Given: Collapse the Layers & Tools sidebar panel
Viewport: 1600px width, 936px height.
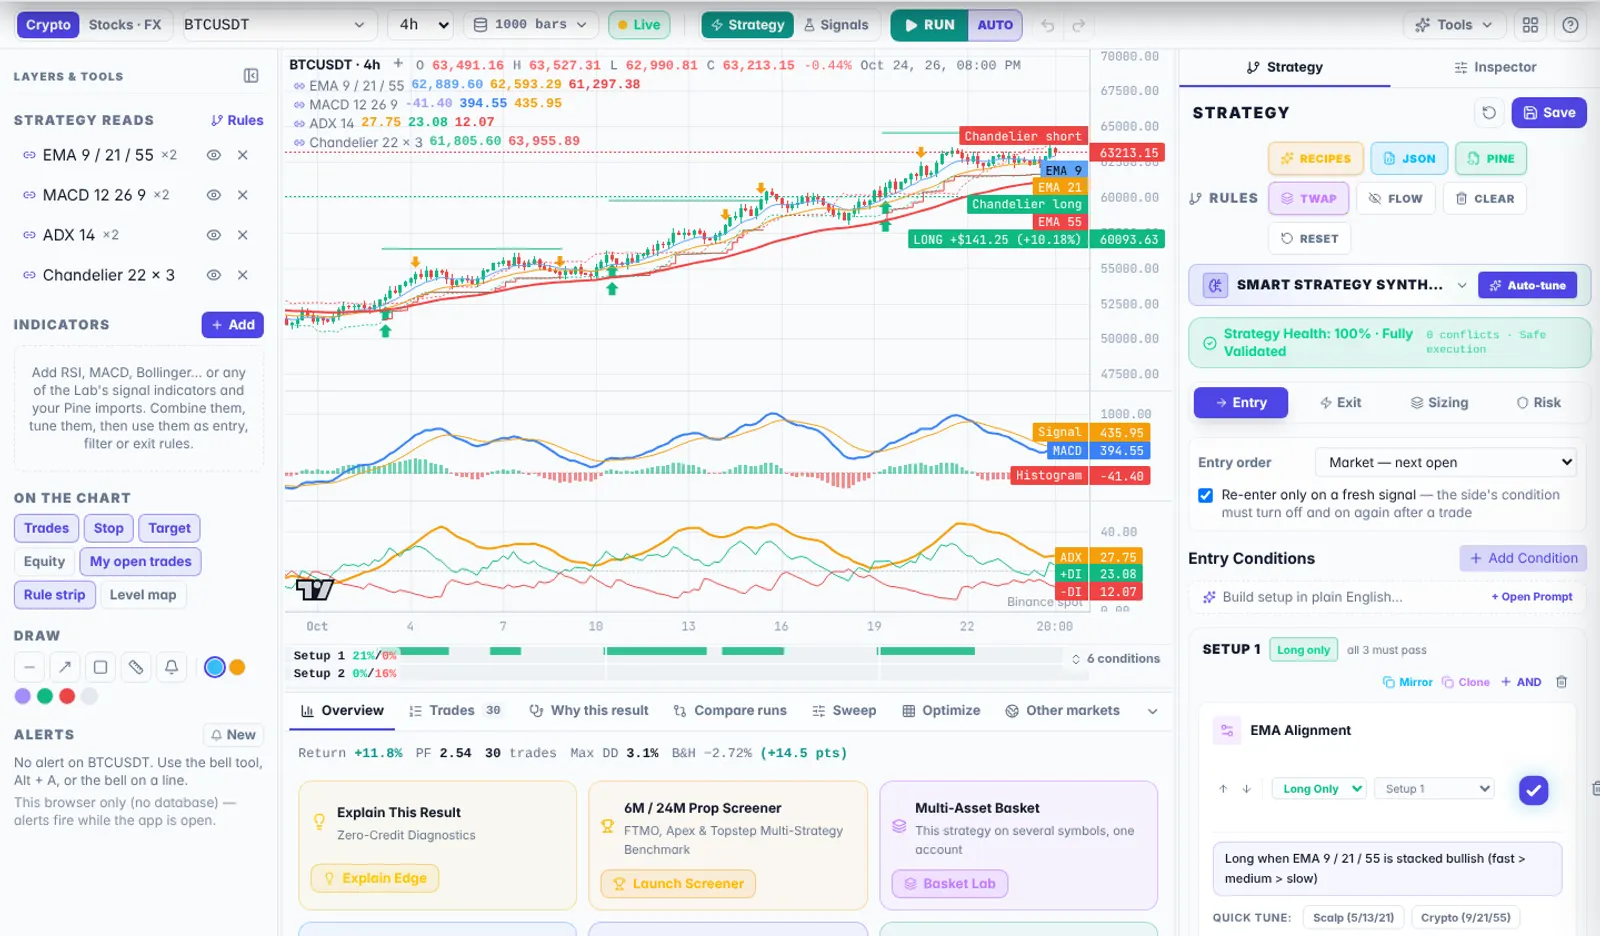Looking at the screenshot, I should tap(251, 76).
